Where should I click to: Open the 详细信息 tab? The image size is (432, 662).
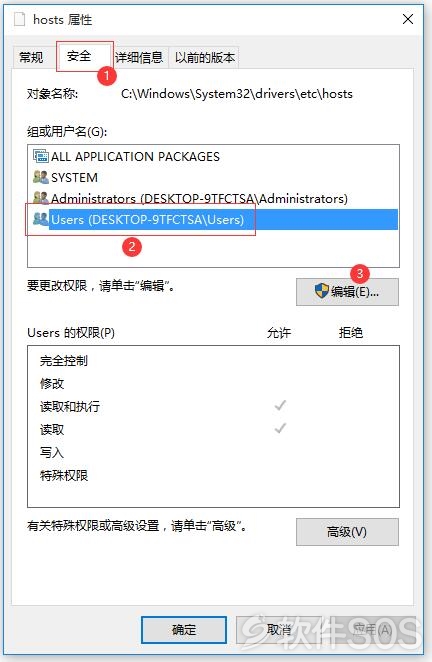139,57
